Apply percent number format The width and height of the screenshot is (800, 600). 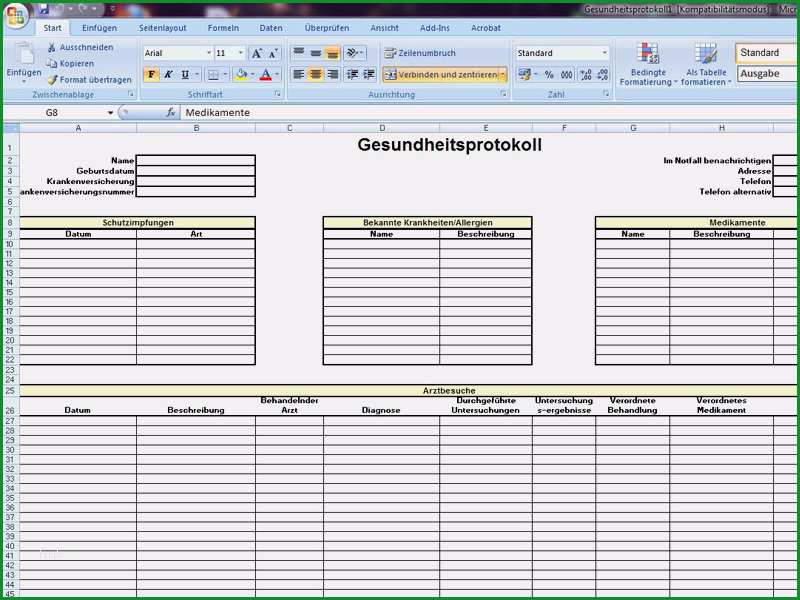pos(549,75)
